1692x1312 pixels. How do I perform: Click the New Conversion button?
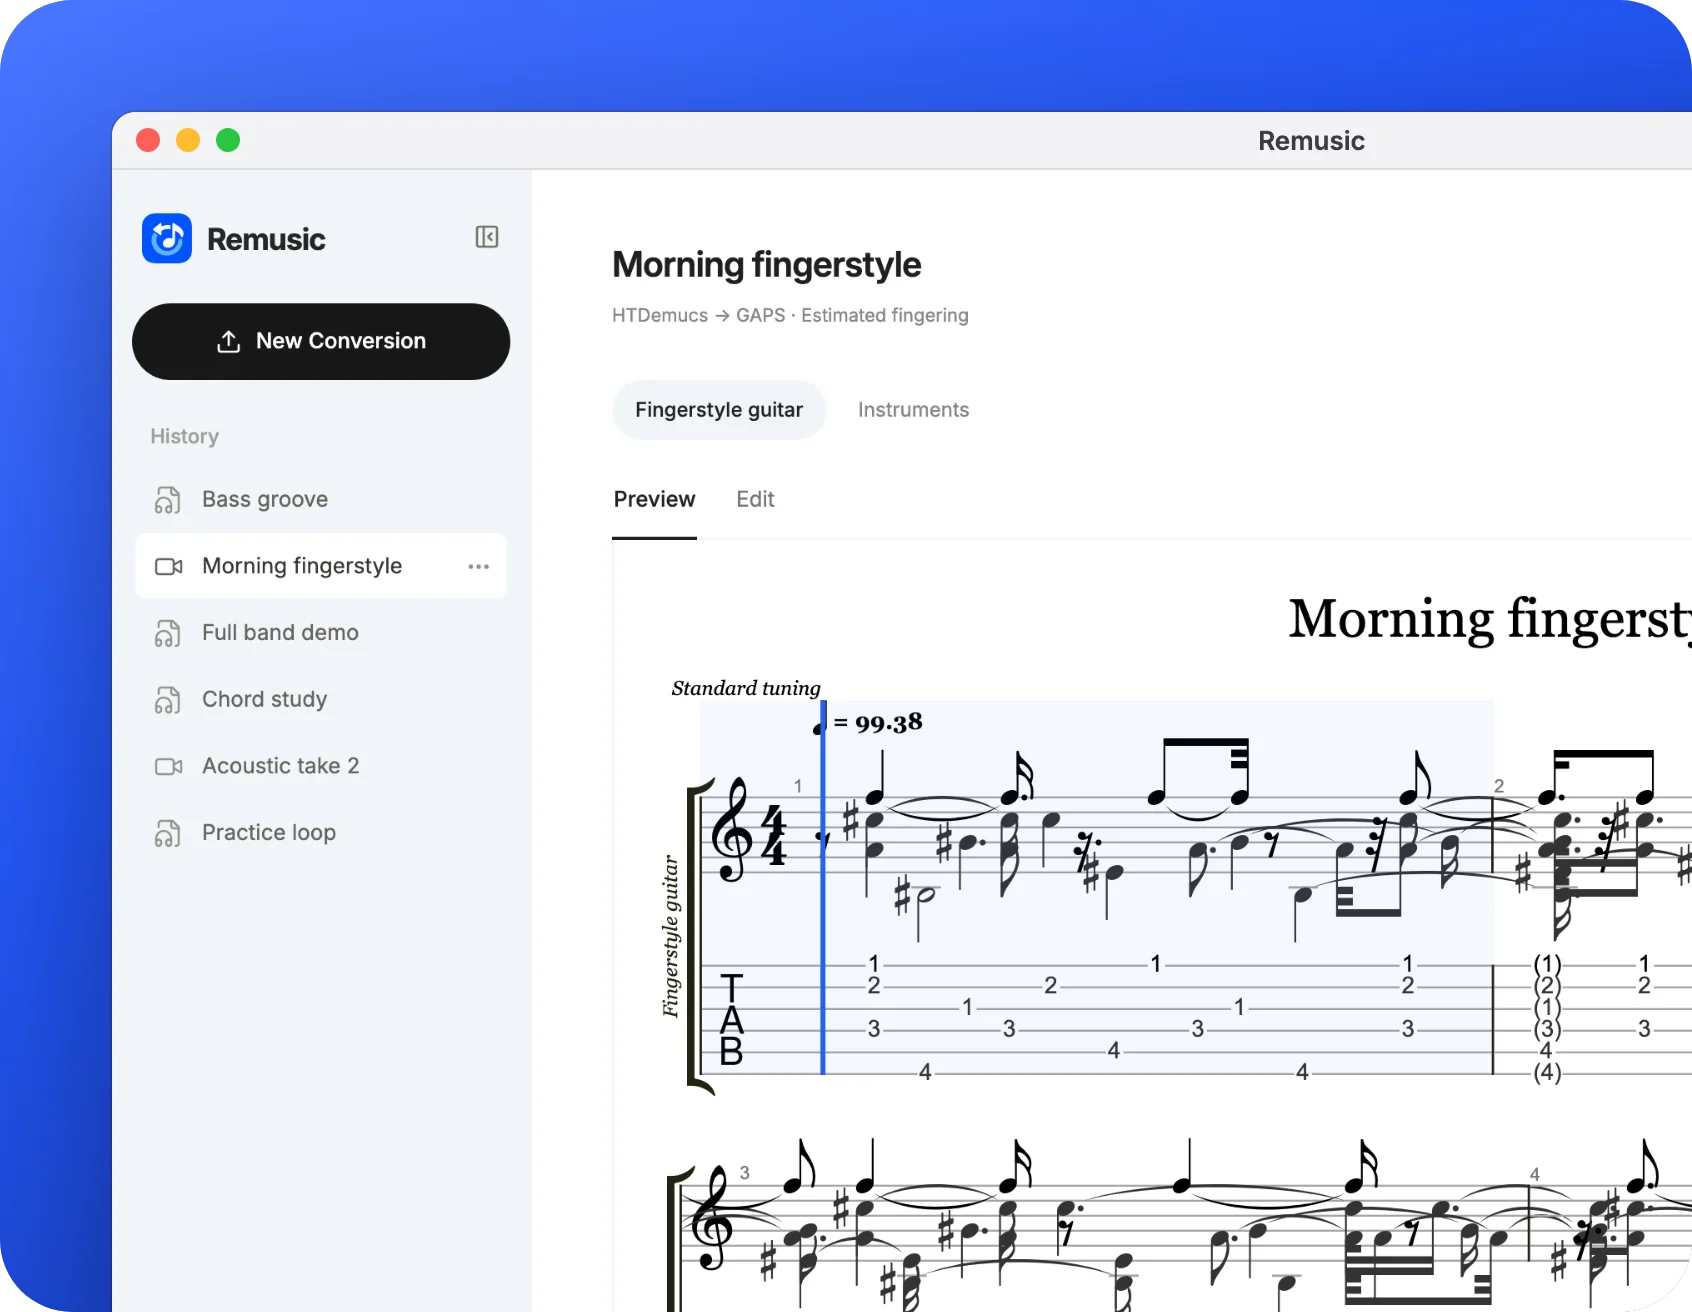coord(321,341)
